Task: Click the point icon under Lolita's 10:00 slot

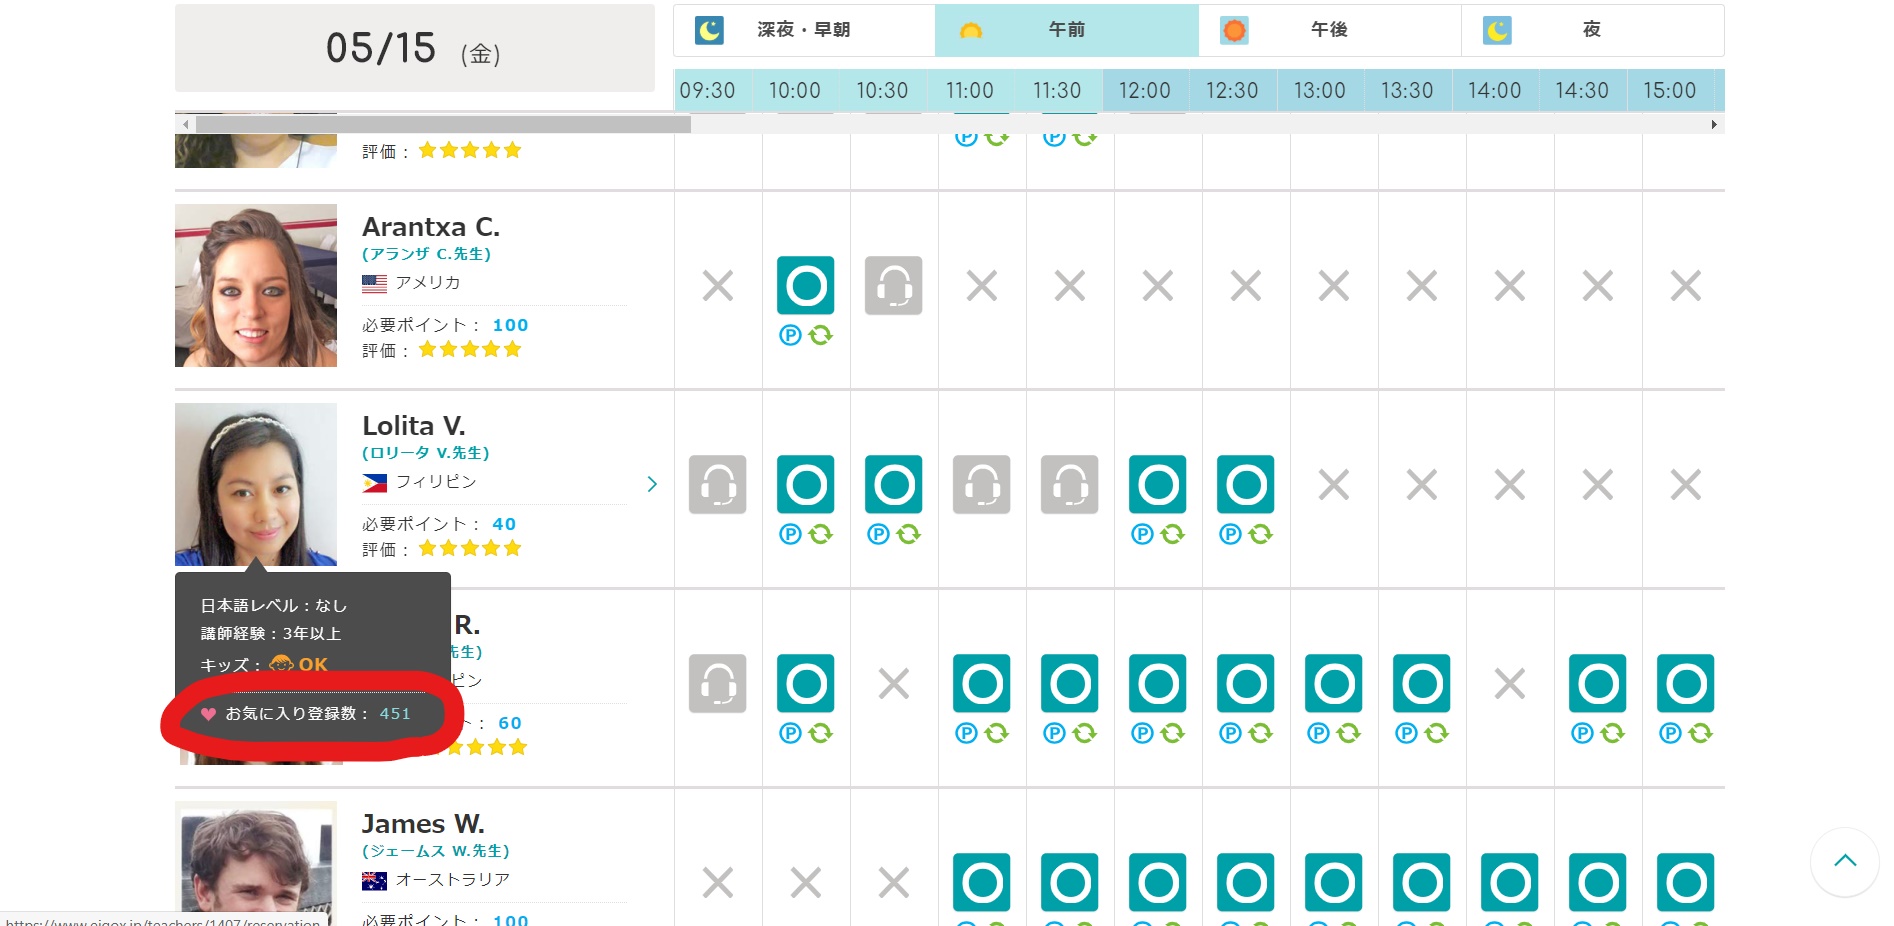Action: pyautogui.click(x=790, y=534)
